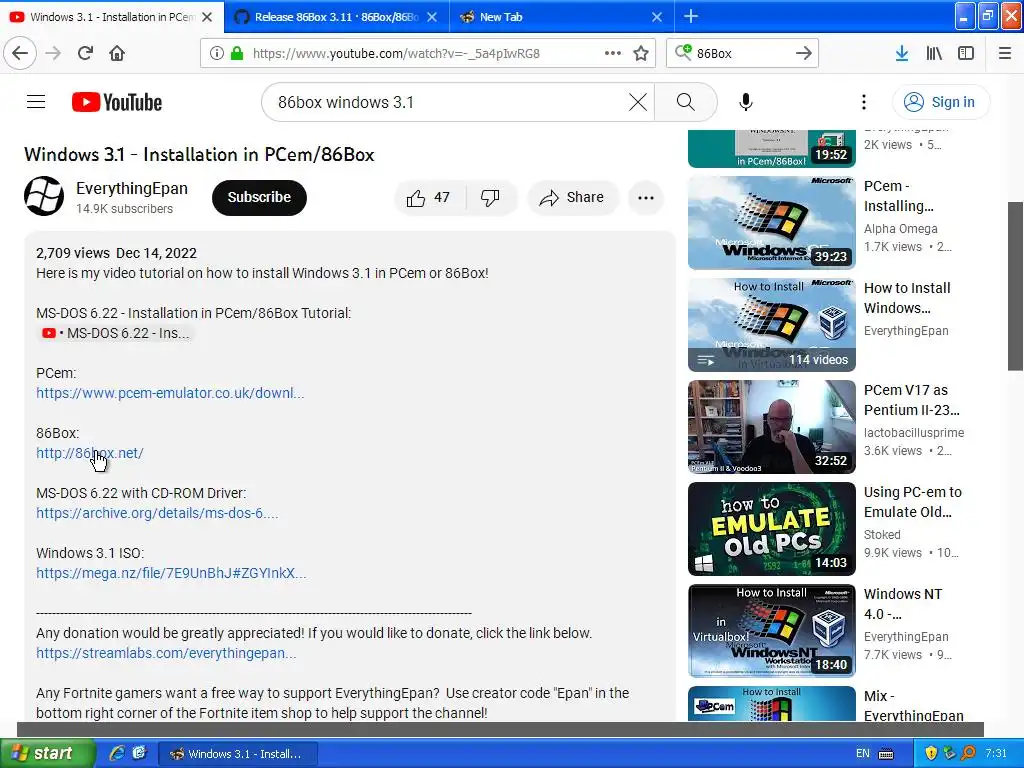
Task: Toggle the browser sidebar icon
Action: click(966, 53)
